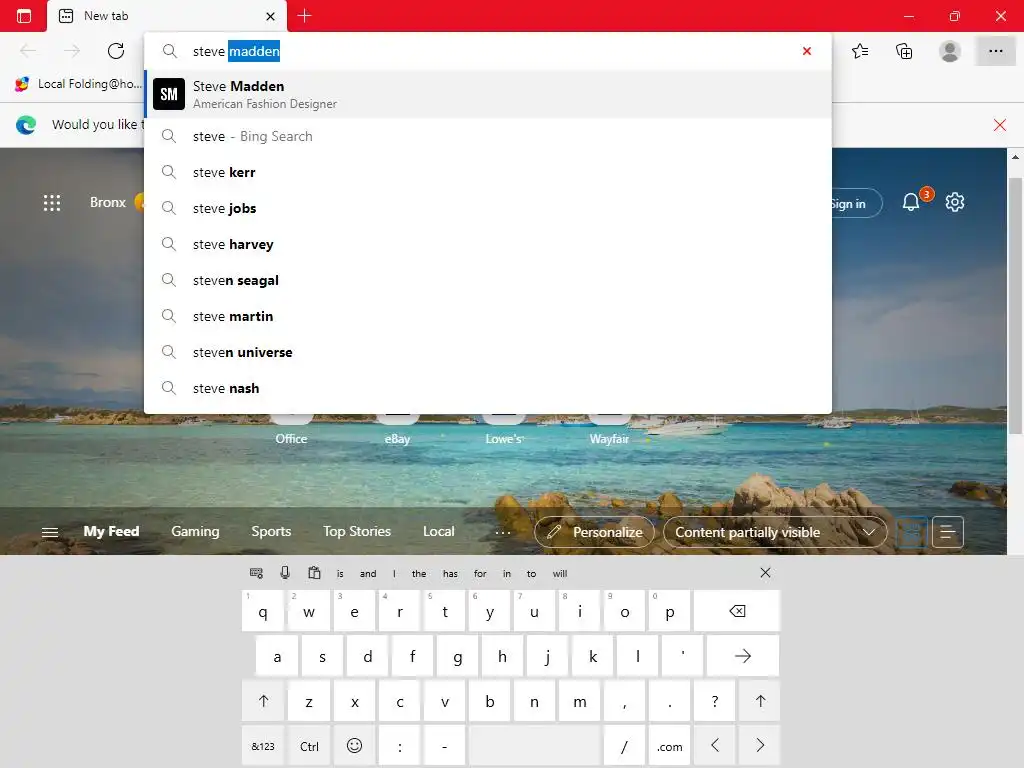Switch to grid layout view icon
This screenshot has height=768, width=1024.
click(912, 533)
